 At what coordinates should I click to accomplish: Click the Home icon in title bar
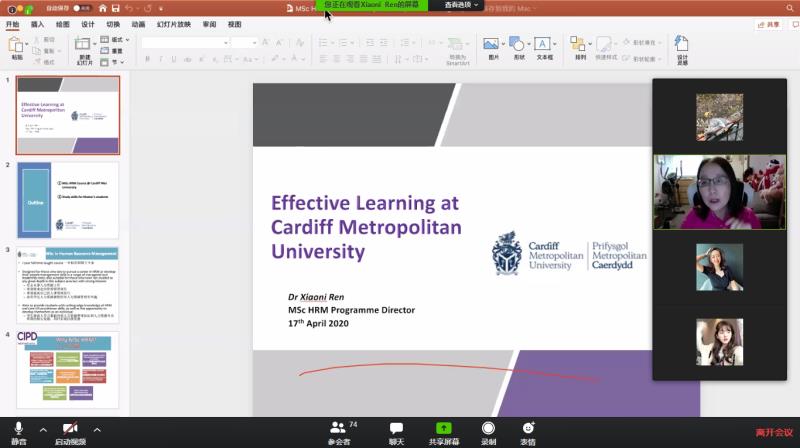103,8
